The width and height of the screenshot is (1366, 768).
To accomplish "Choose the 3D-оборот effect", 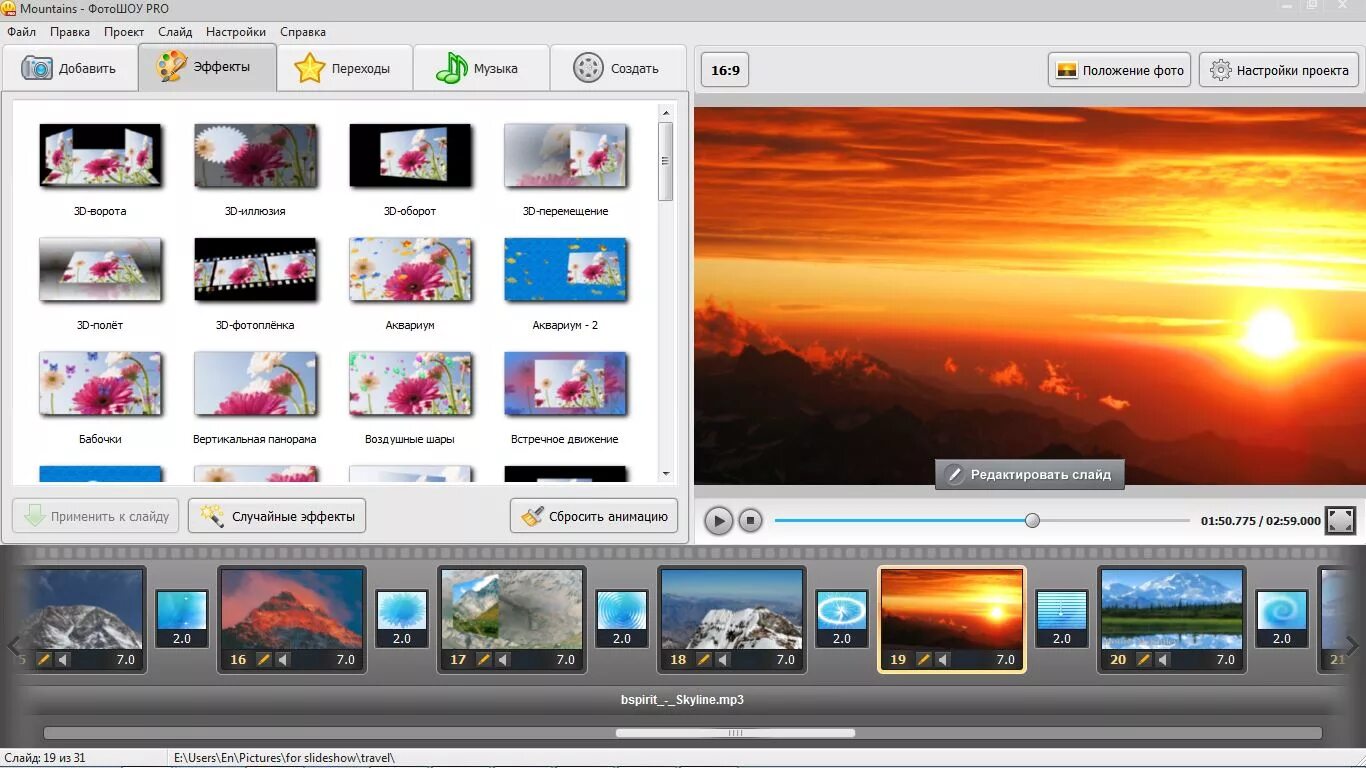I will tap(410, 156).
